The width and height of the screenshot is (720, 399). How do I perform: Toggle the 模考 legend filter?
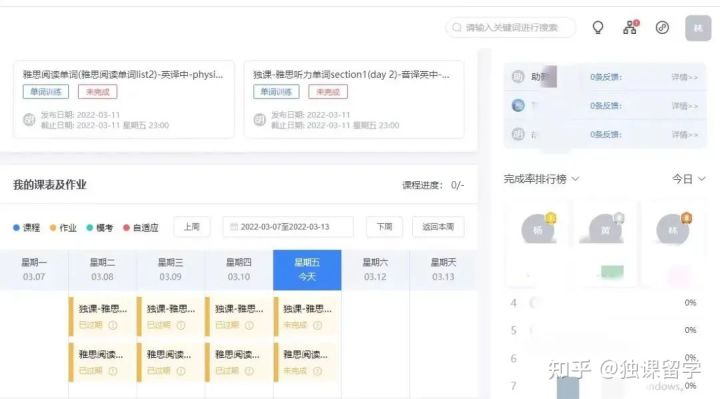pyautogui.click(x=100, y=228)
